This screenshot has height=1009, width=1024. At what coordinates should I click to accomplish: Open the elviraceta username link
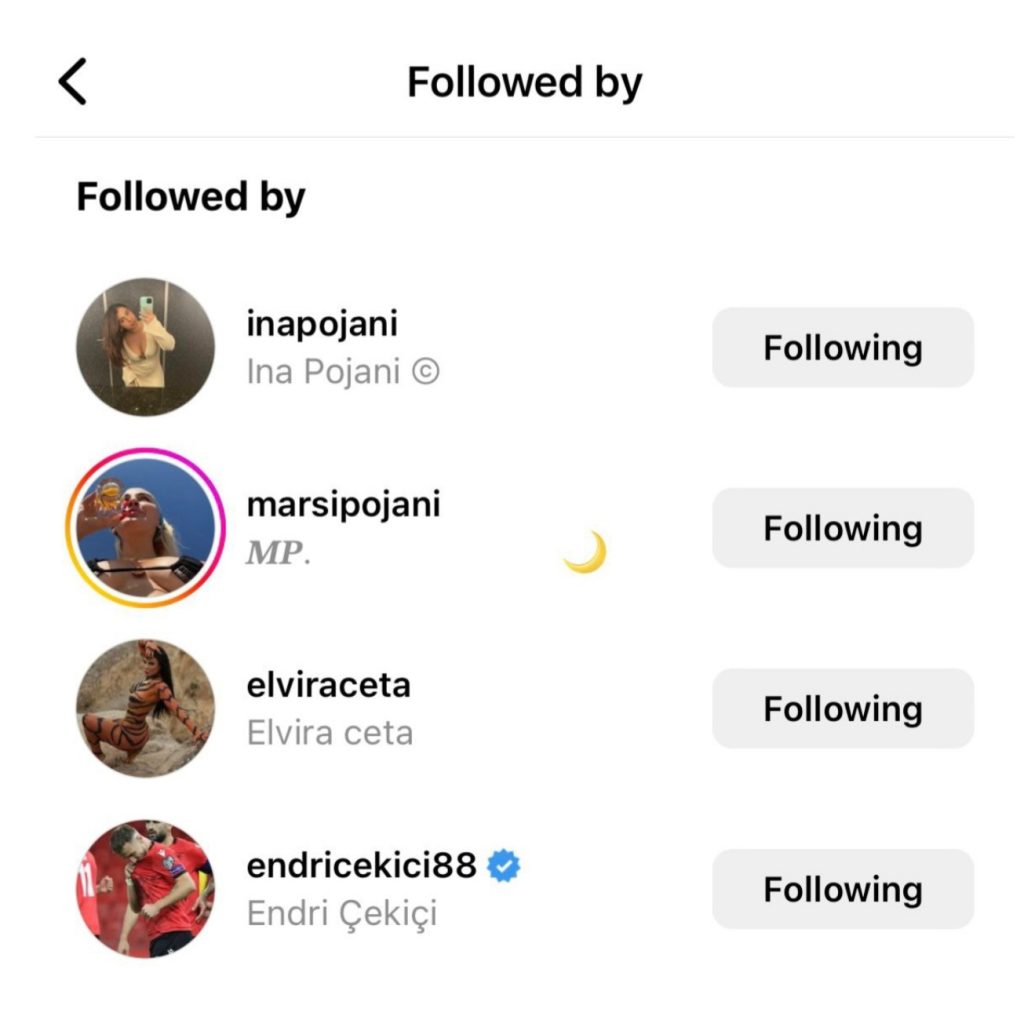coord(328,685)
